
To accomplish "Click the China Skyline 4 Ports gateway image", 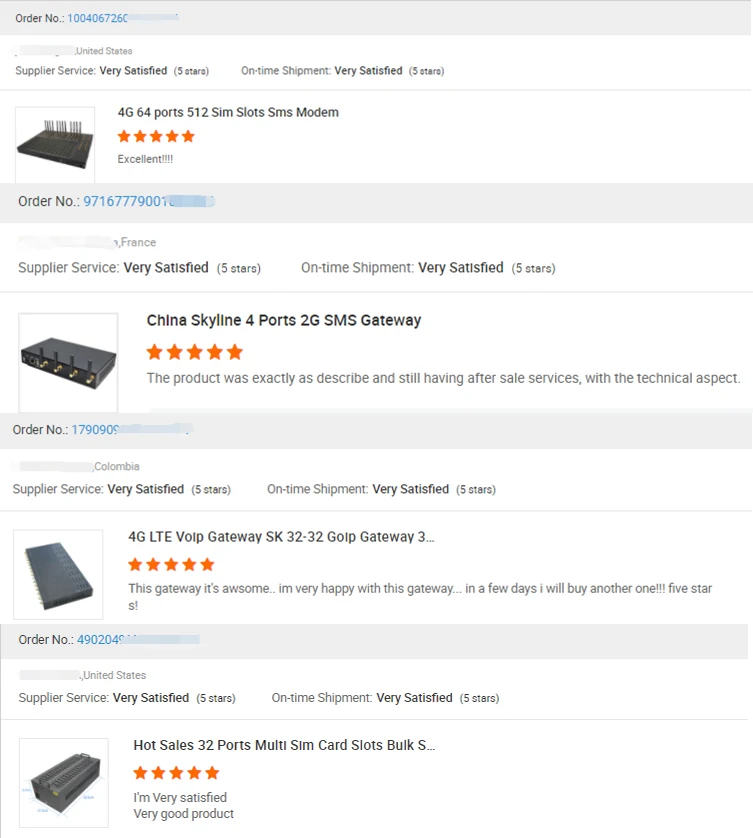I will (x=68, y=362).
